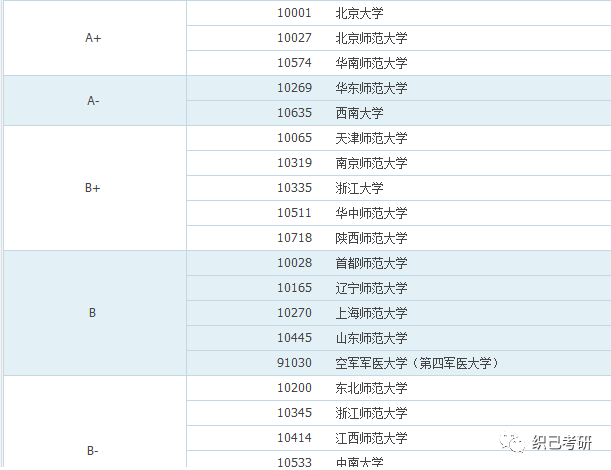Select school code 10414
Screen dimensions: 611x470
coord(294,437)
